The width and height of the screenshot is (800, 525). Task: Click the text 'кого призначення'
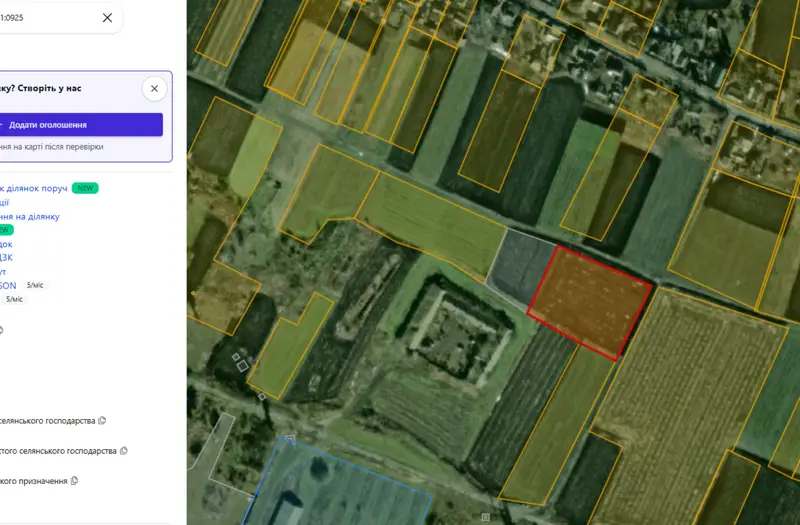pyautogui.click(x=34, y=481)
